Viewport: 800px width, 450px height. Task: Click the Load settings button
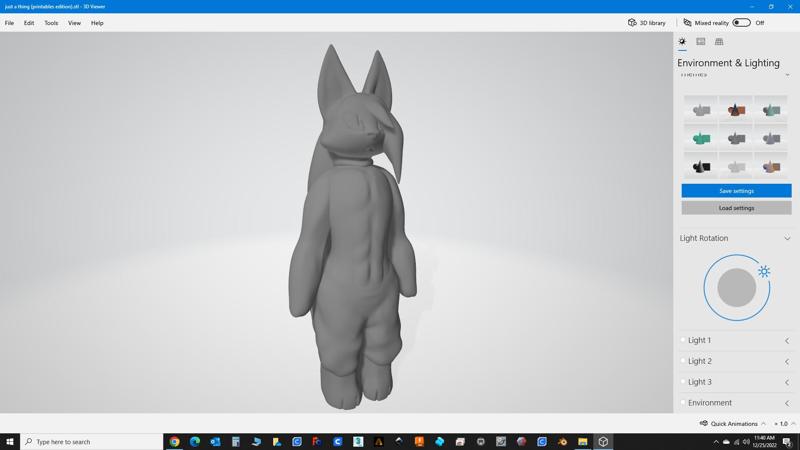point(736,208)
